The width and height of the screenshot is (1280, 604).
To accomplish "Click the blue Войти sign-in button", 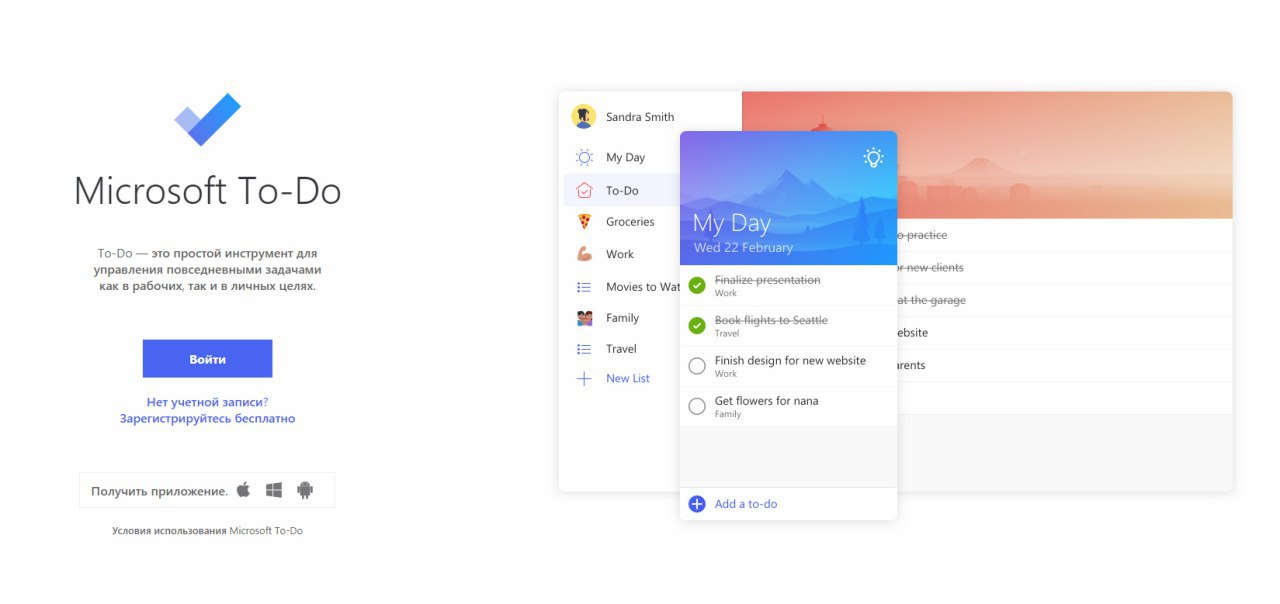I will pos(207,359).
